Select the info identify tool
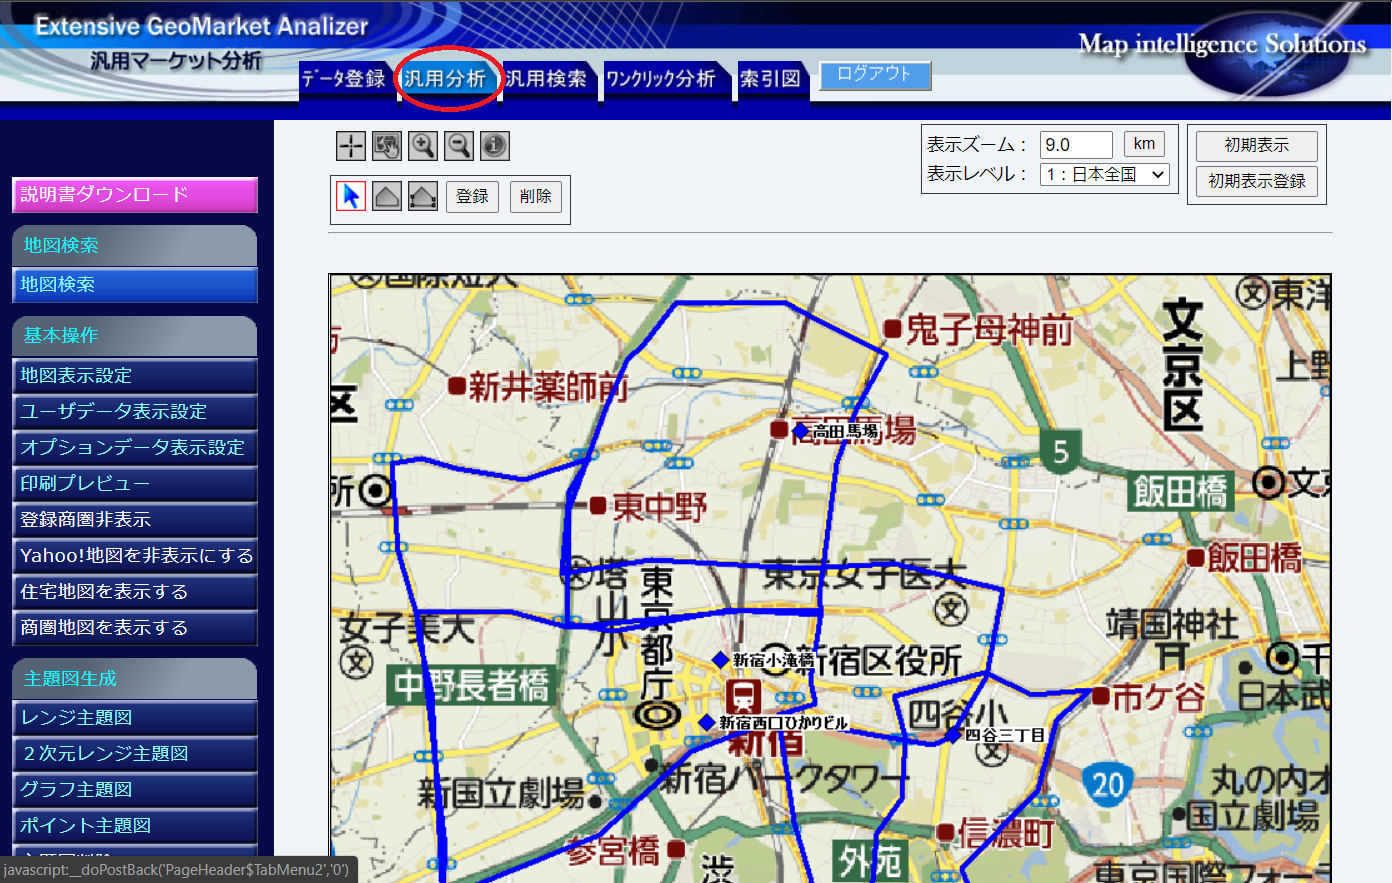This screenshot has height=883, width=1392. tap(495, 146)
